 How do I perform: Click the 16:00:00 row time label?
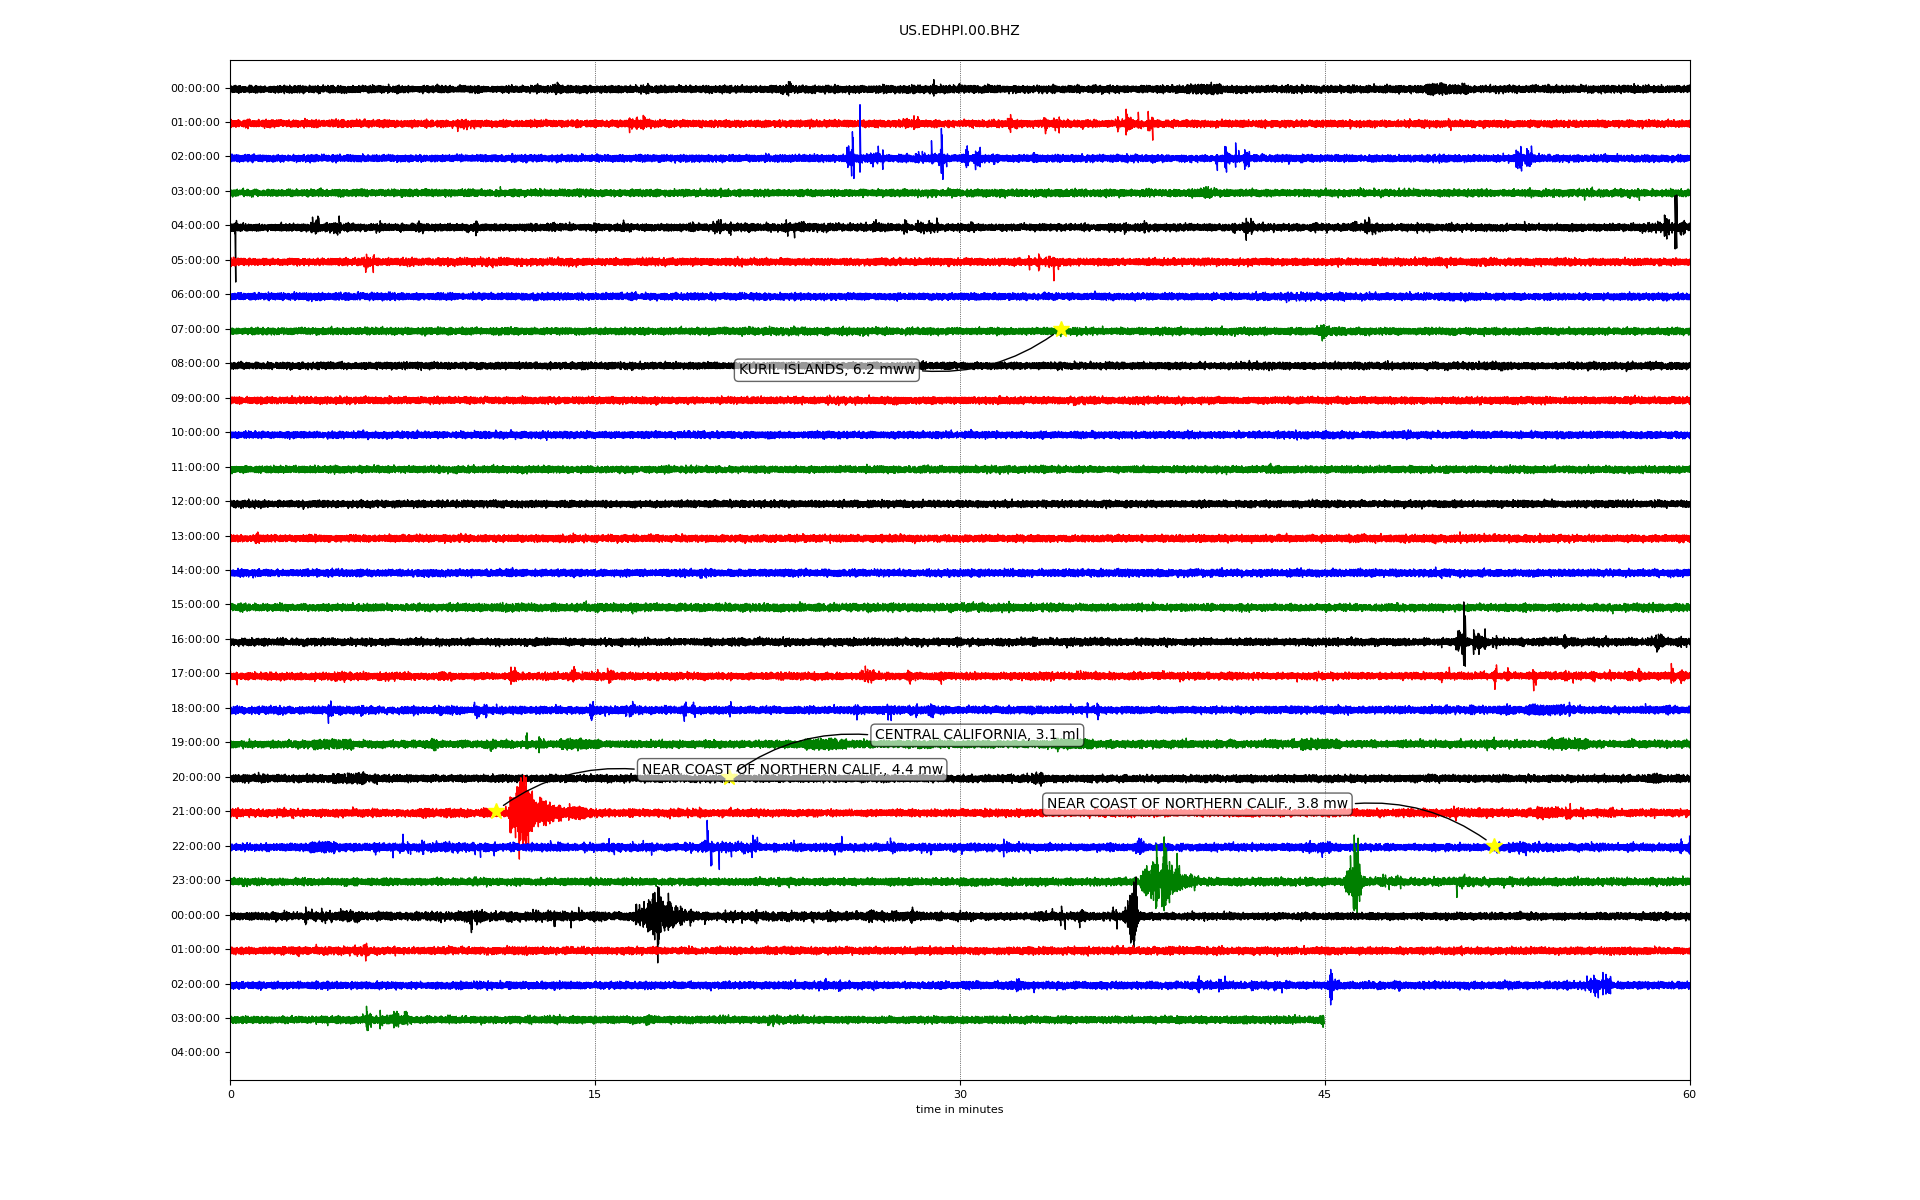pos(195,640)
